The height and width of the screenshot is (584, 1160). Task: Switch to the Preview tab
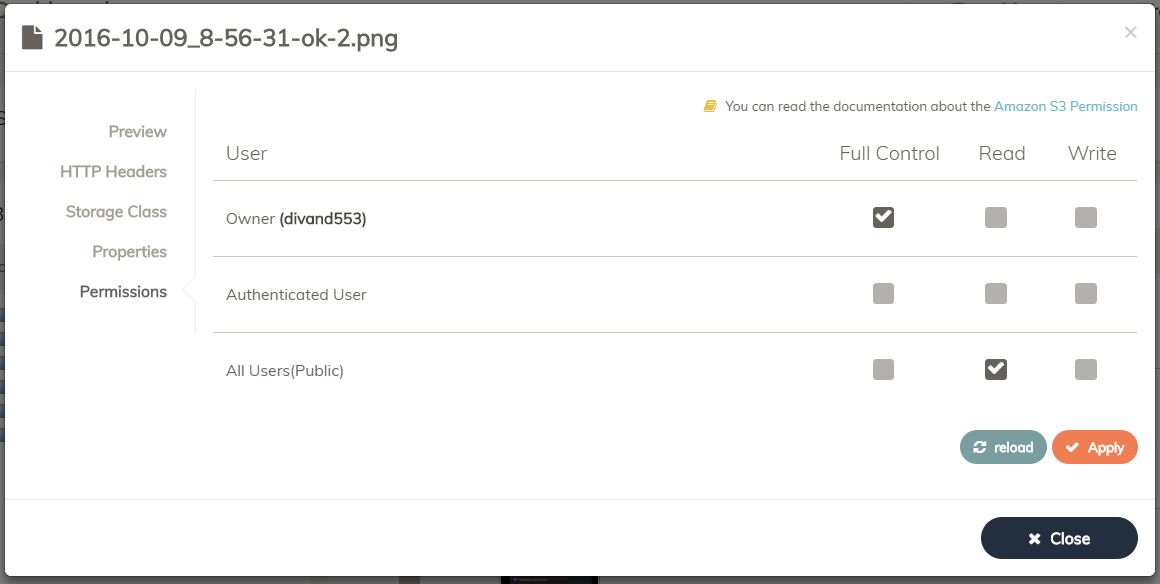click(138, 132)
